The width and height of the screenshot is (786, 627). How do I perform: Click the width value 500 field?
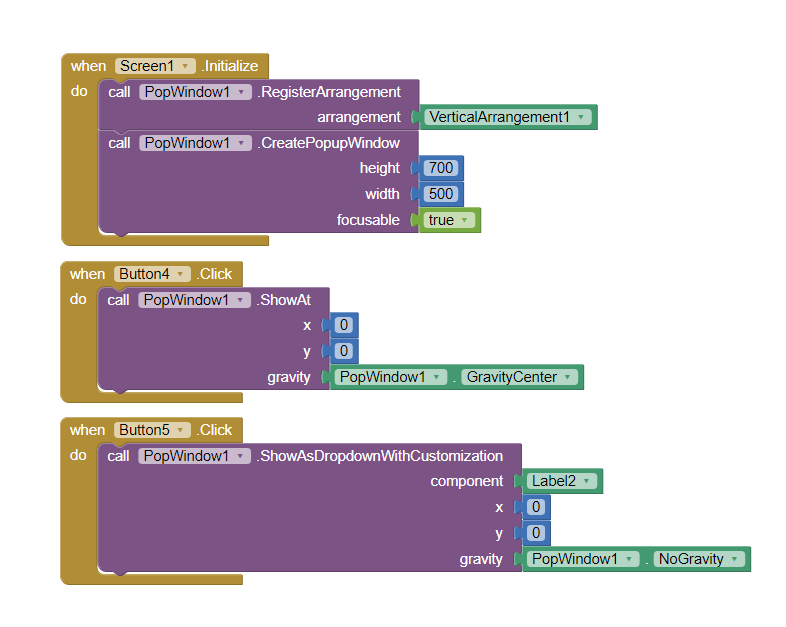pos(441,194)
